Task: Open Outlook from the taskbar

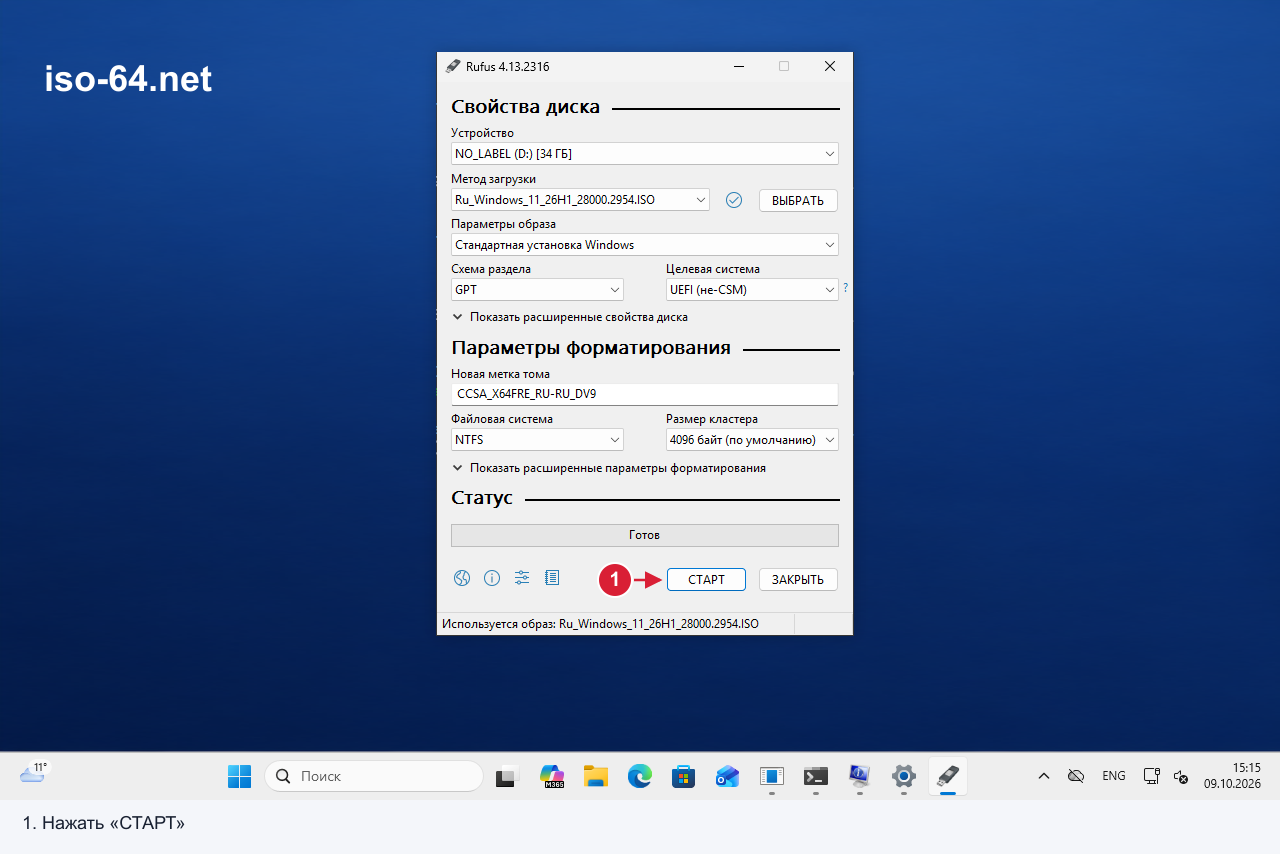Action: 728,776
